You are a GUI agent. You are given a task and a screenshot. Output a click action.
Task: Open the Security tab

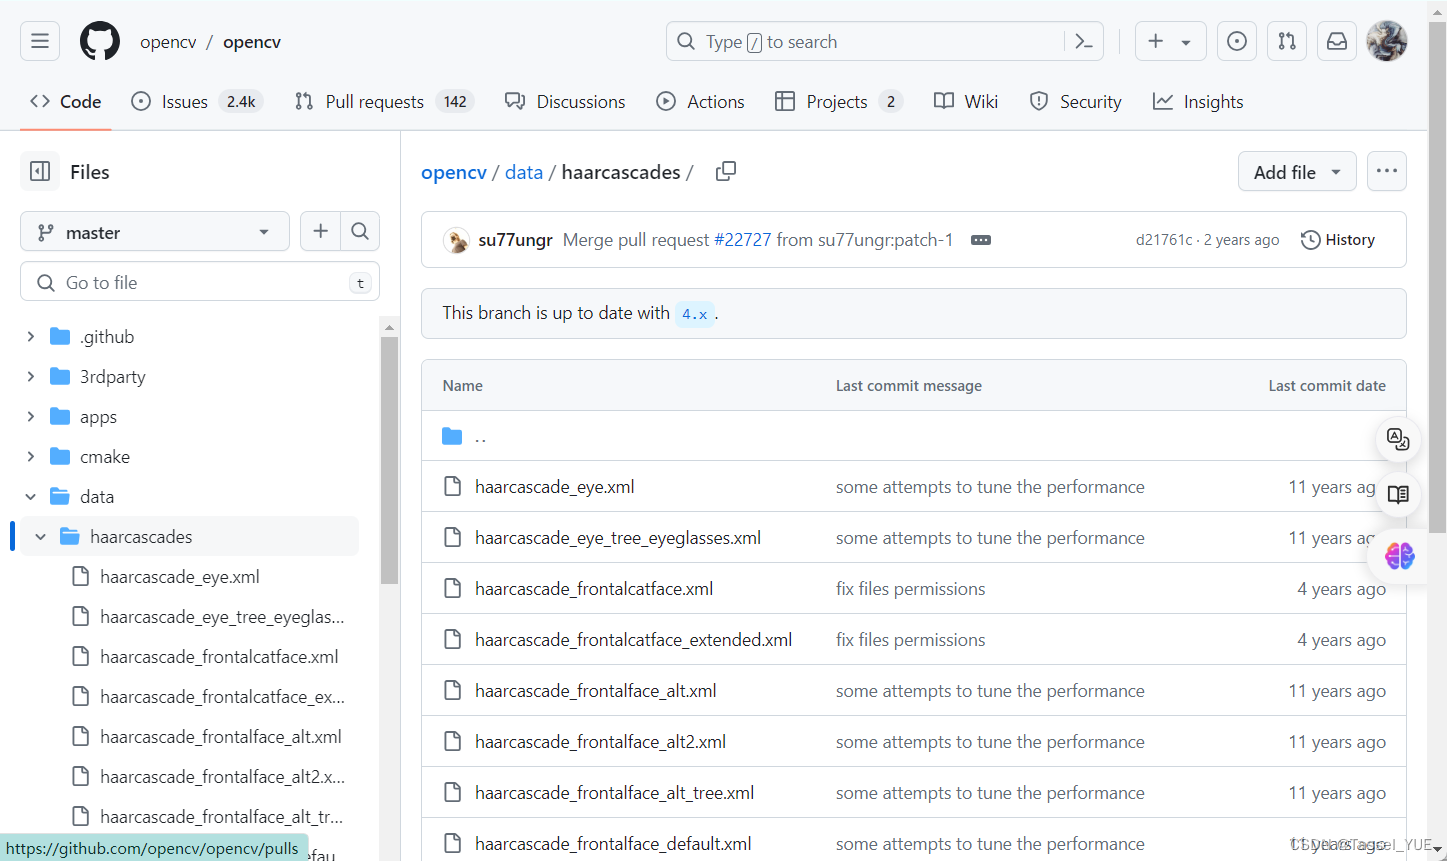click(x=1076, y=102)
